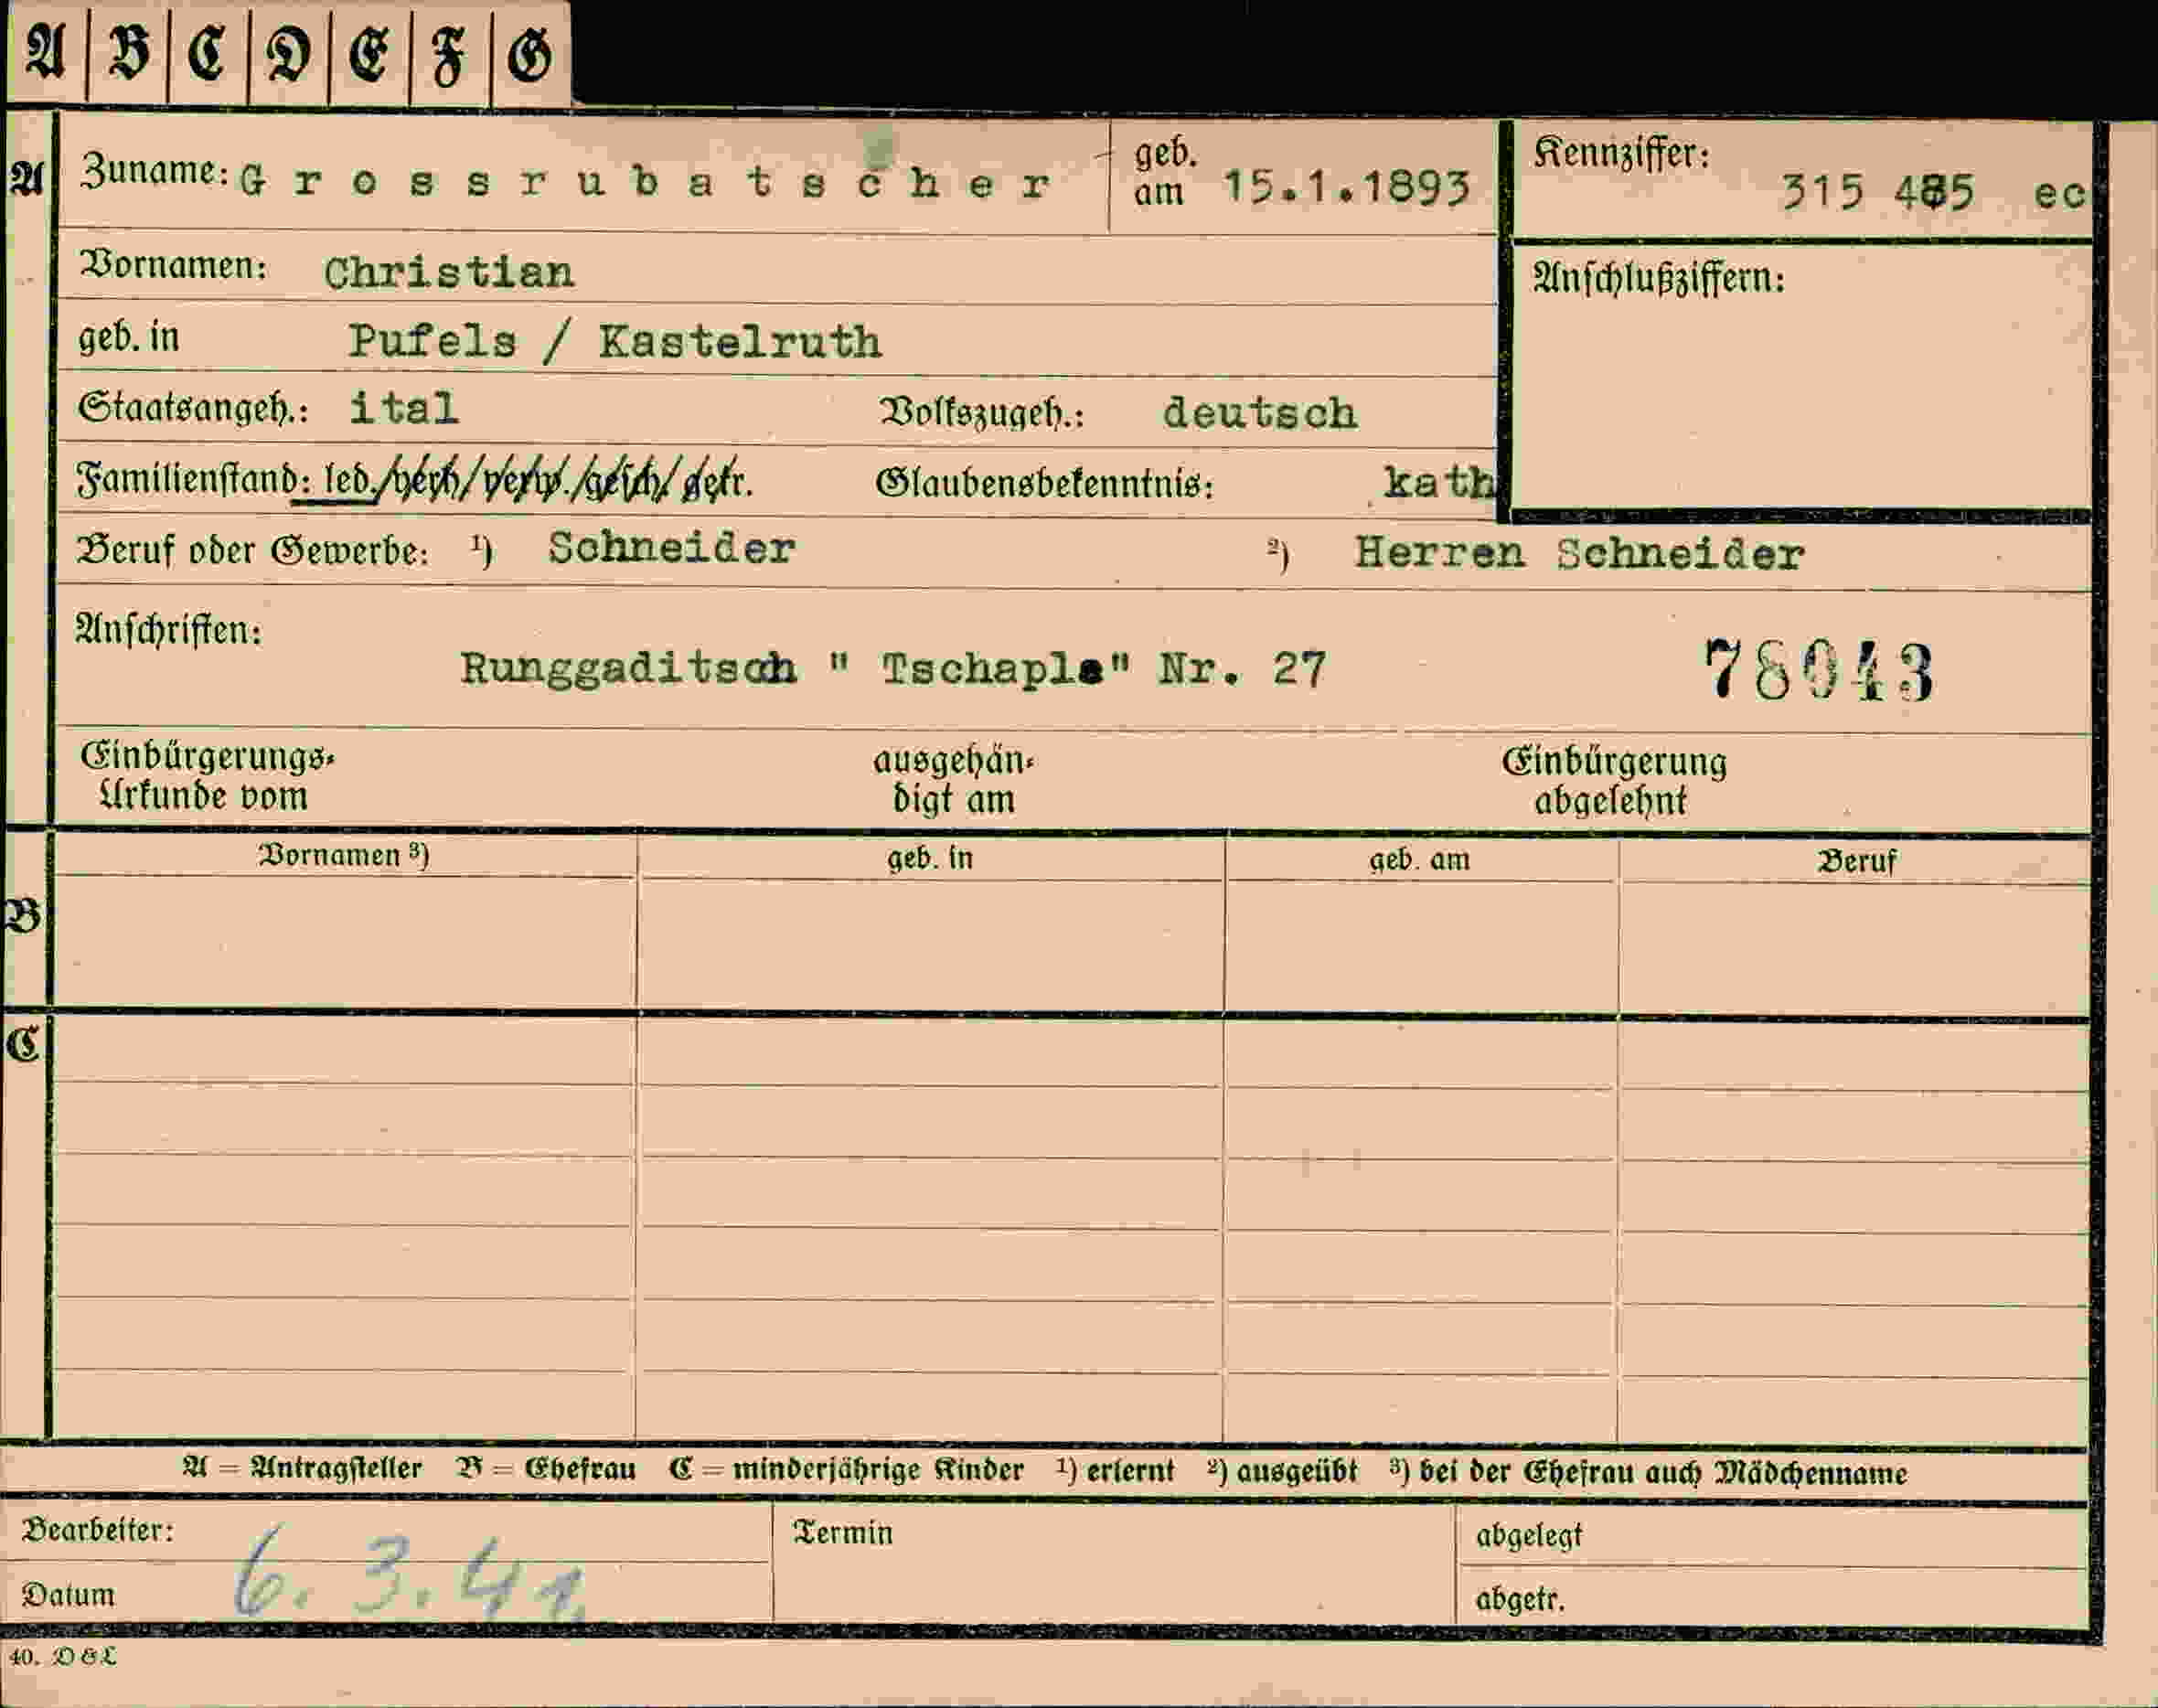Viewport: 2158px width, 1708px height.
Task: Click the "Kennziffer:" label
Action: 1621,154
